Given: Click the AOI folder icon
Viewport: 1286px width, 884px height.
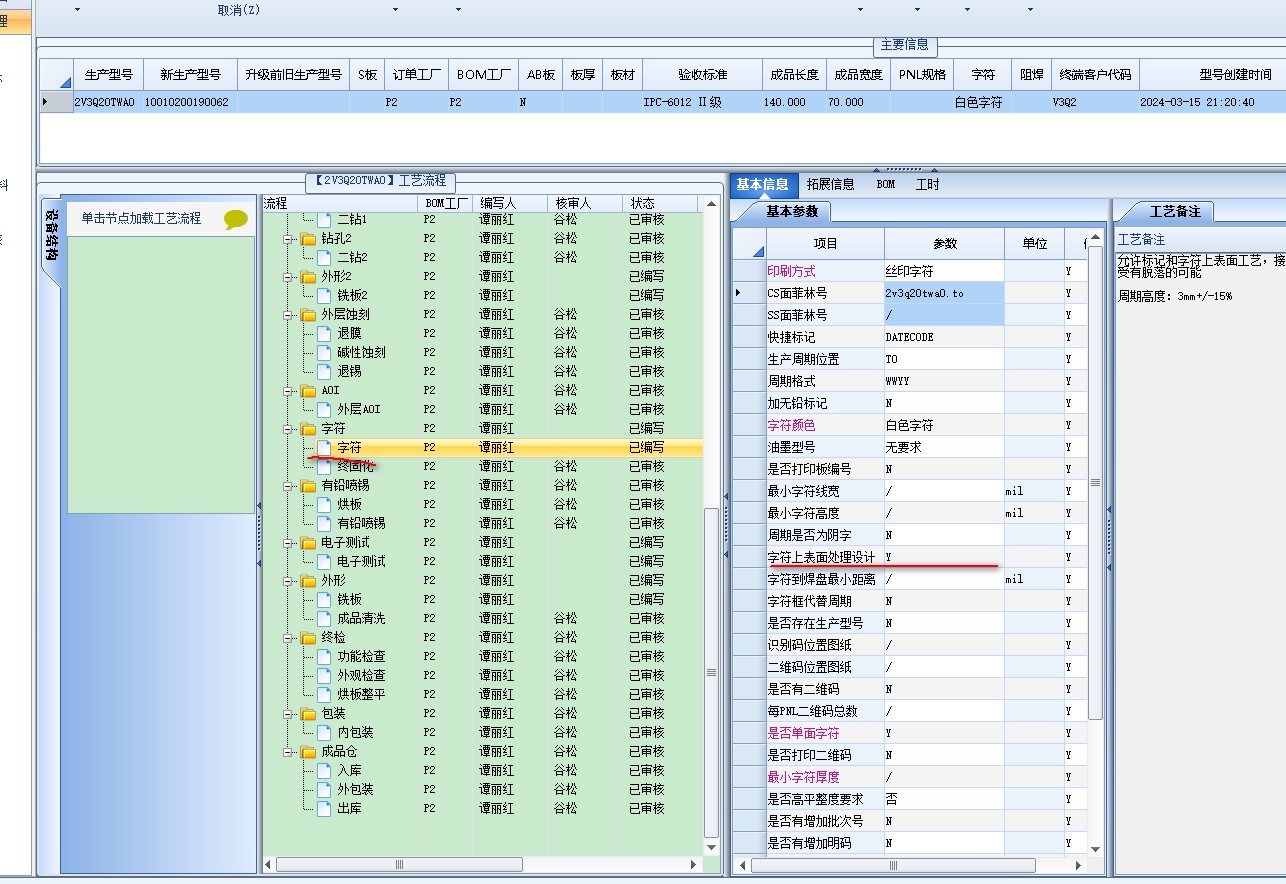Looking at the screenshot, I should click(308, 391).
